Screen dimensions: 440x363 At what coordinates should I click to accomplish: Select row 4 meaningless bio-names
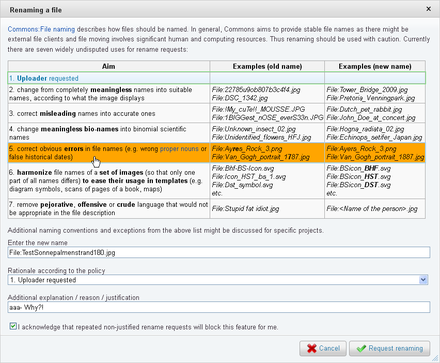coord(217,133)
